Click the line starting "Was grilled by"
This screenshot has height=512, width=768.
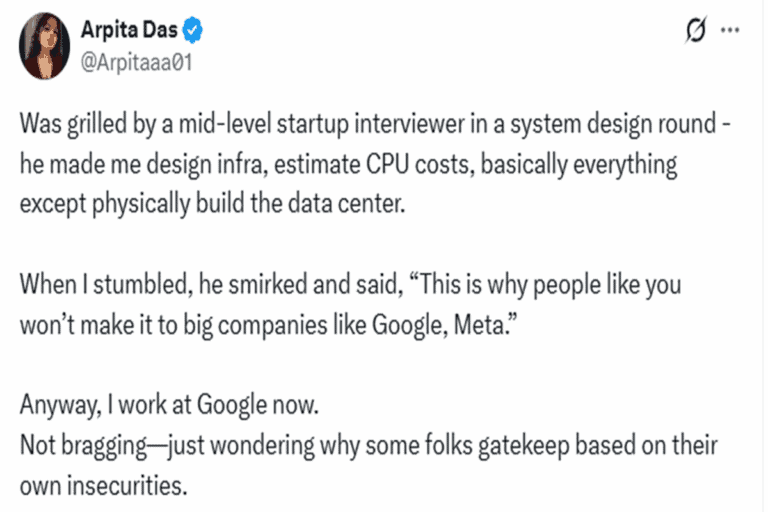pos(375,124)
